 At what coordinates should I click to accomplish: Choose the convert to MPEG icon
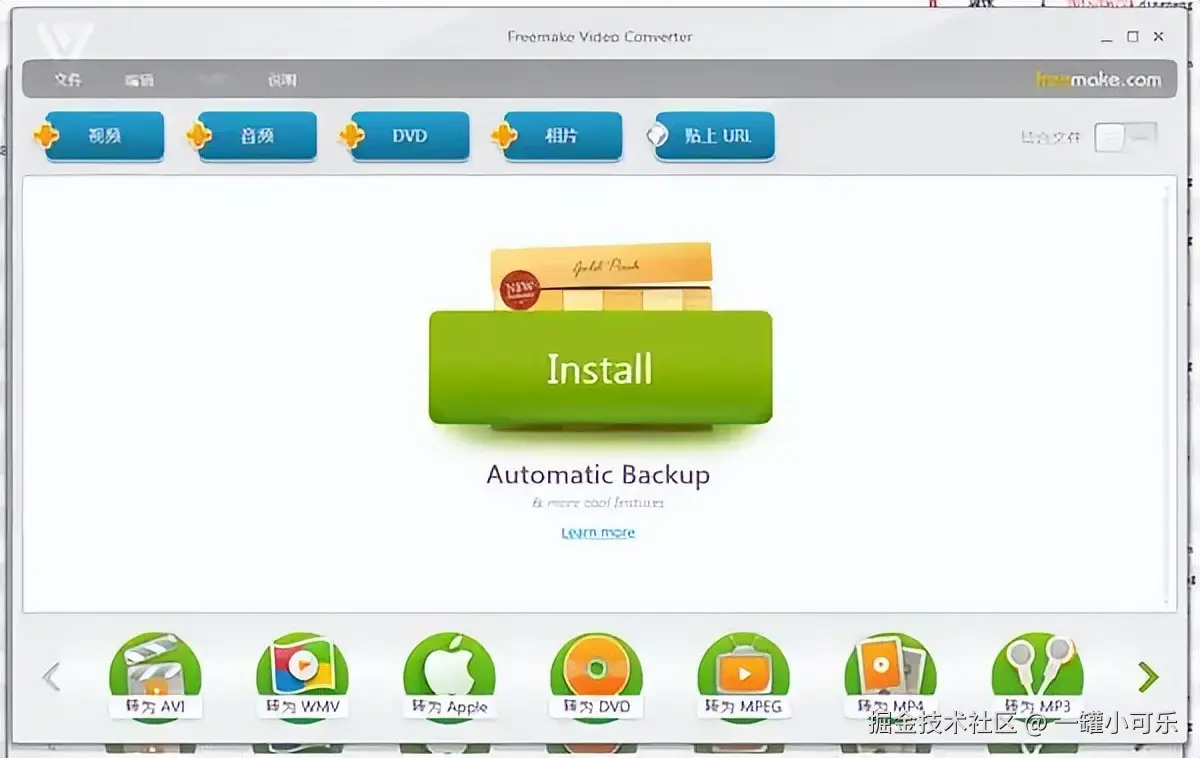743,678
